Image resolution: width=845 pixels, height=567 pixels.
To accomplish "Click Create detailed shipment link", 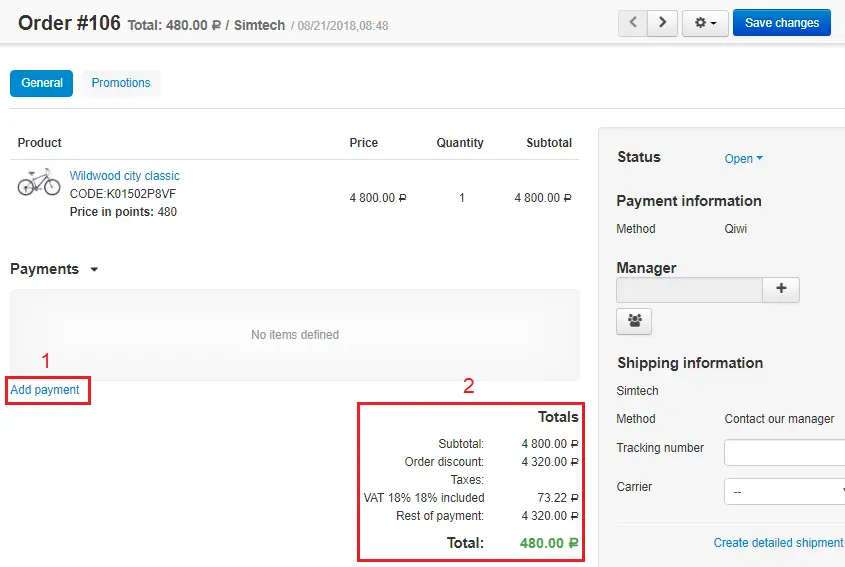I will [x=778, y=543].
